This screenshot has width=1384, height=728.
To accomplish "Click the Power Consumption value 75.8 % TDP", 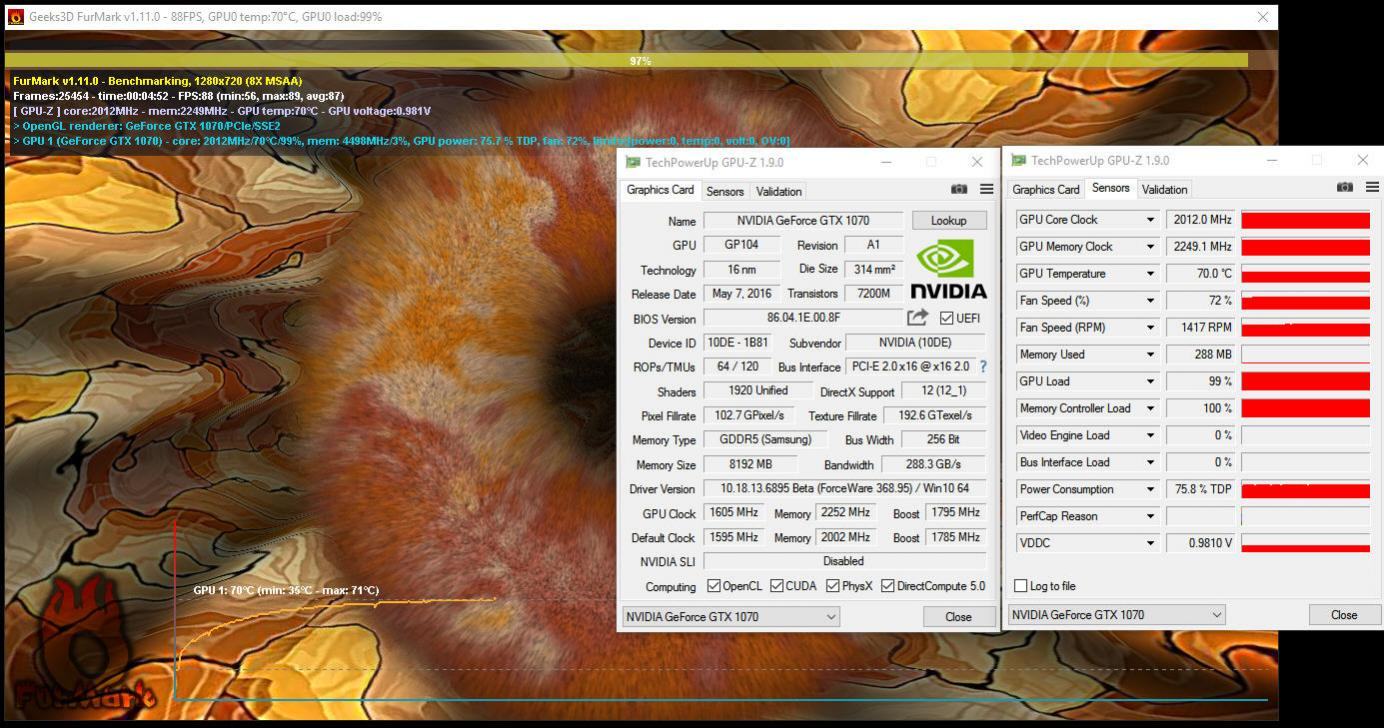I will point(1201,490).
